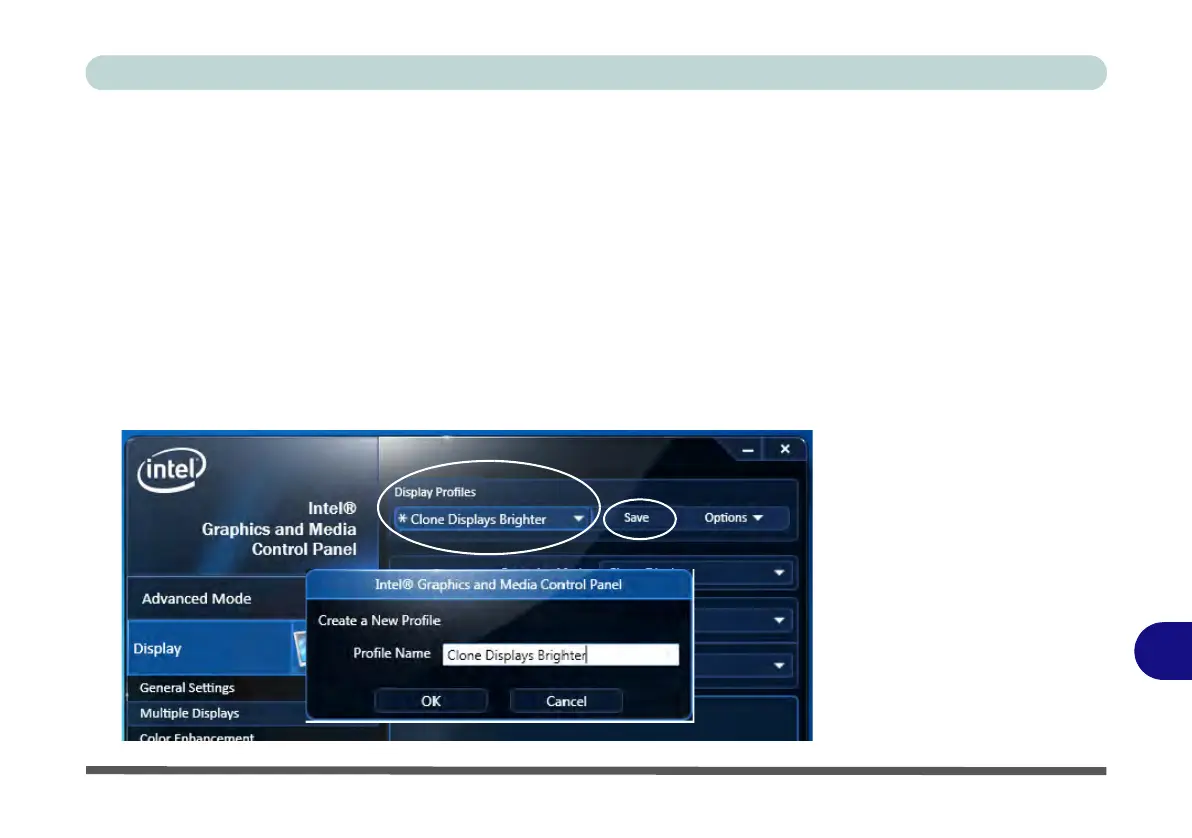Click the Display Profiles label
The image size is (1192, 838).
(x=435, y=492)
